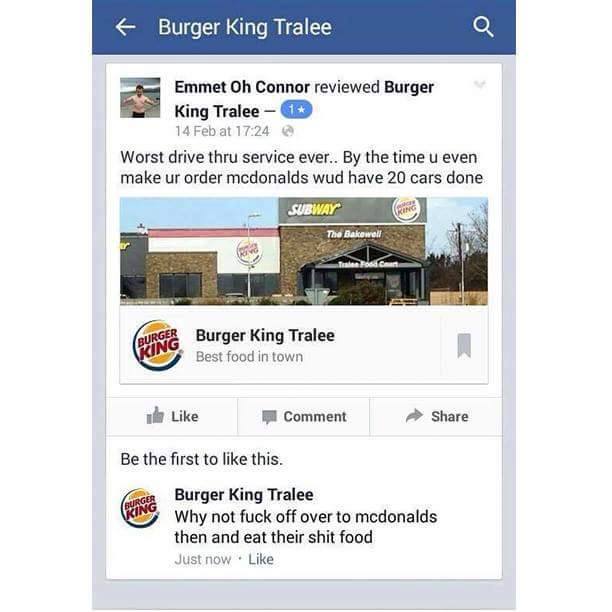Click the Burger King logo in page card
This screenshot has width=612, height=612.
pos(158,345)
